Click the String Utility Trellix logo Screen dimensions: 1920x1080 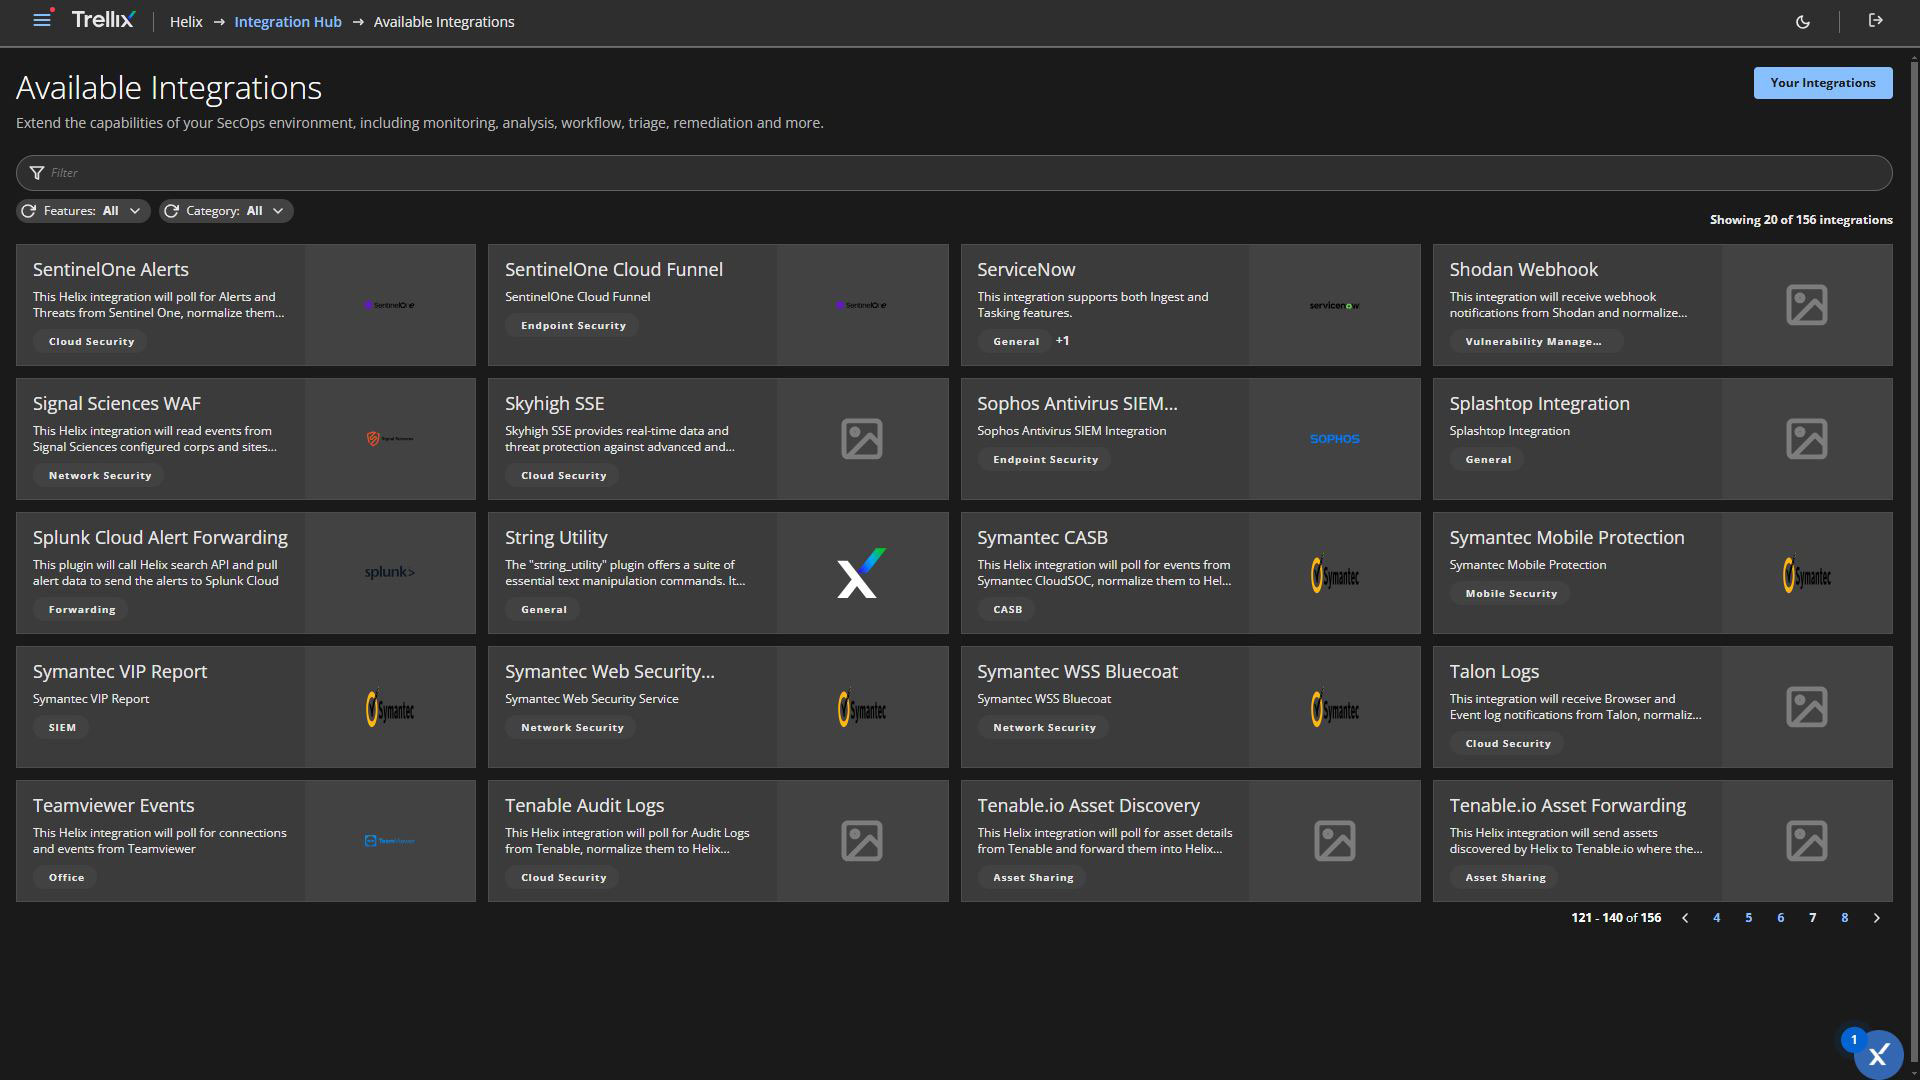(861, 573)
